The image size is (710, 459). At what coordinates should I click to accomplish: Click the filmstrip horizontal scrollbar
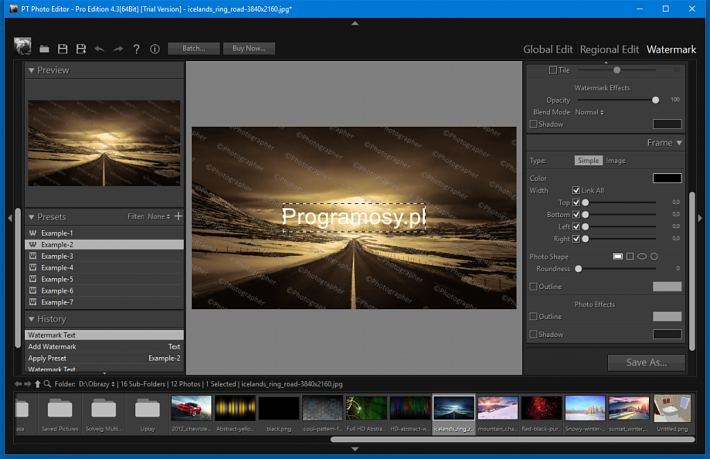pos(513,439)
